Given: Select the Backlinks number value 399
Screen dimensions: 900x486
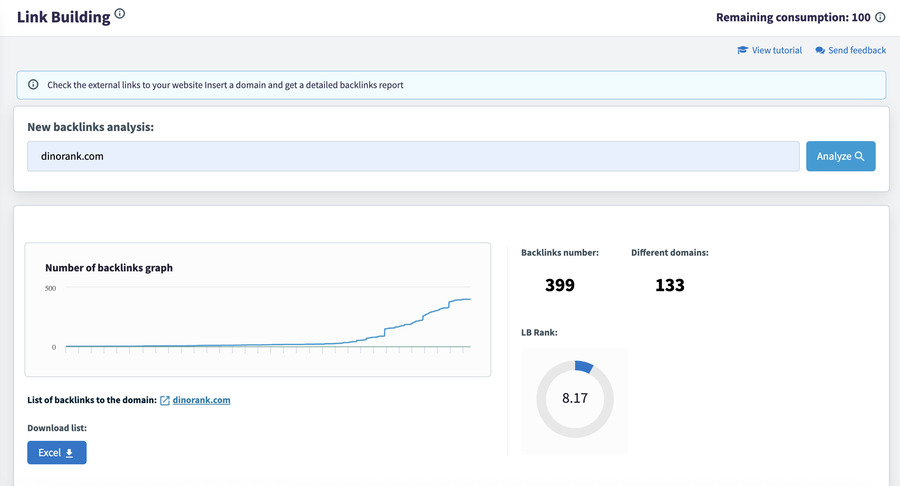Looking at the screenshot, I should (x=560, y=285).
